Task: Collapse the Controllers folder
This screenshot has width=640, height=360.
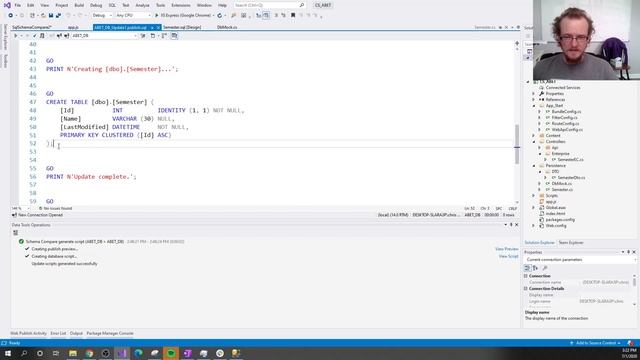Action: [x=533, y=142]
